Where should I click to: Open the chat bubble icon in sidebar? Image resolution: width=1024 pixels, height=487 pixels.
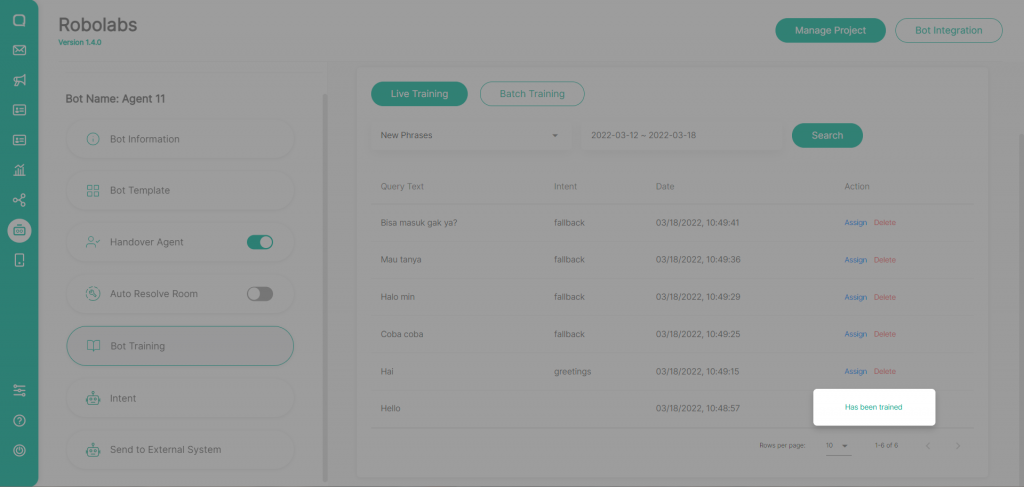pos(20,20)
